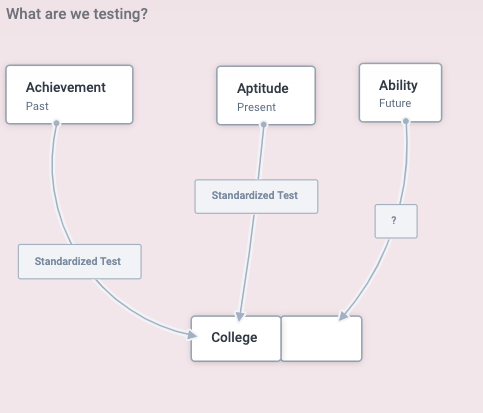
Task: Click the question mark edge label
Action: (396, 221)
